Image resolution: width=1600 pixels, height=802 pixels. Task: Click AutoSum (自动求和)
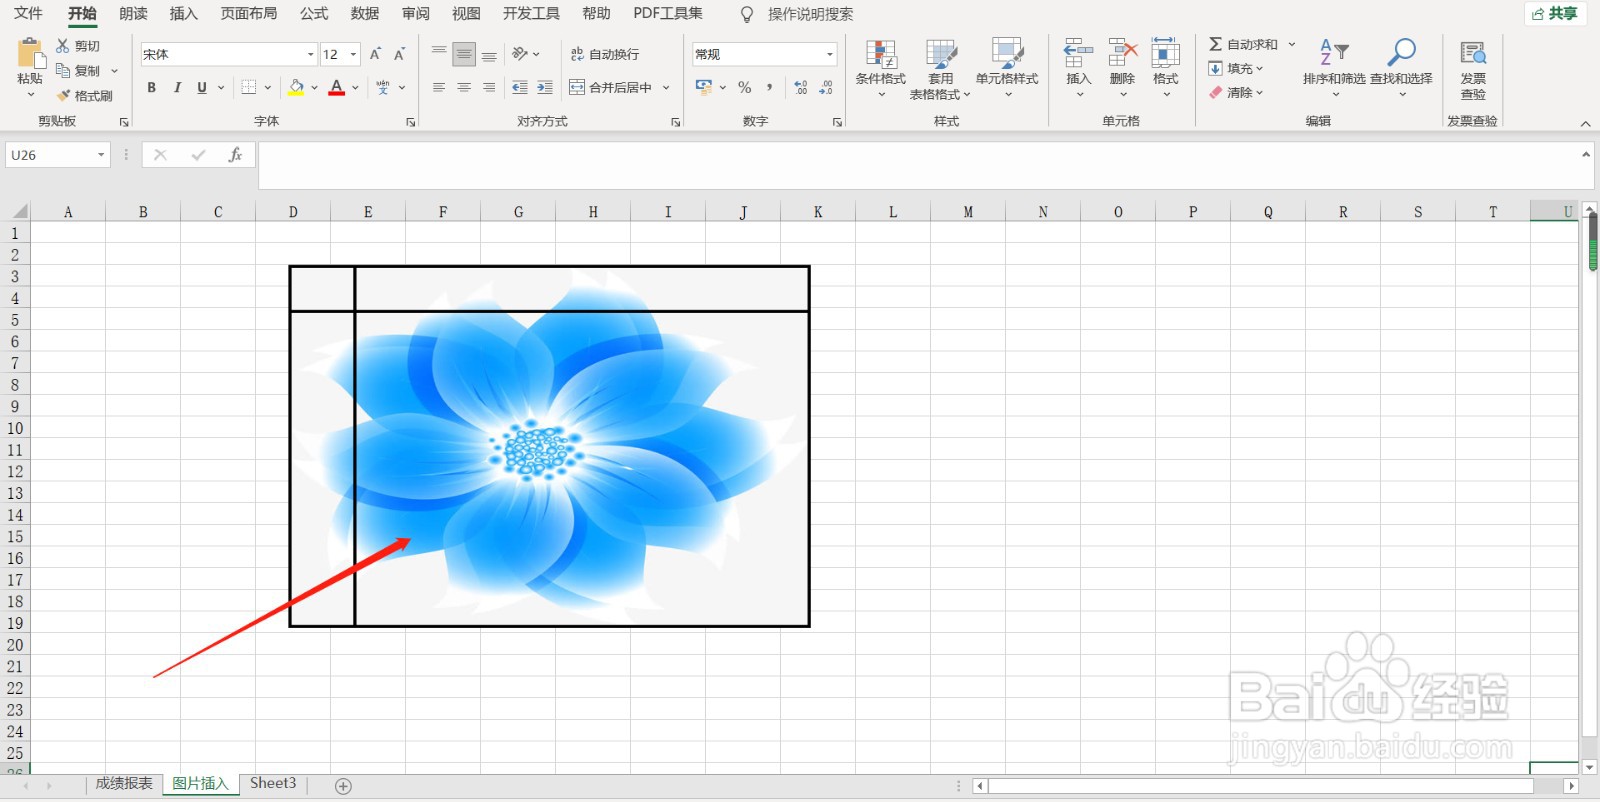click(x=1243, y=45)
